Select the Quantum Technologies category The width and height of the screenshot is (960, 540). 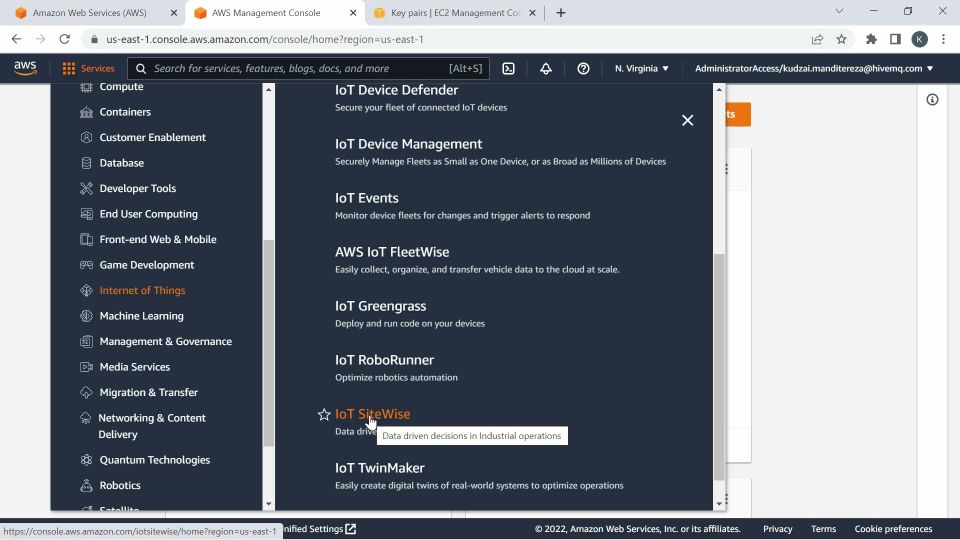(x=155, y=460)
